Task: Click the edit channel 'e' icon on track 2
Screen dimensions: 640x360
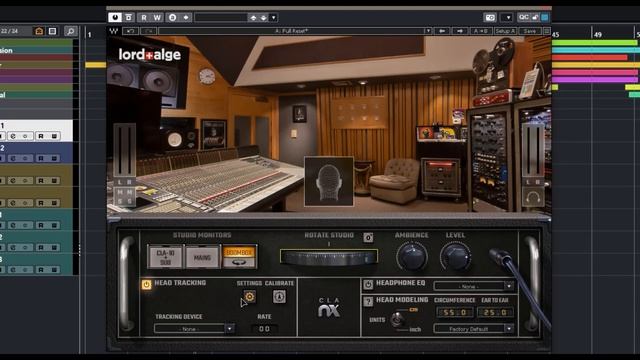Action: pos(13,158)
